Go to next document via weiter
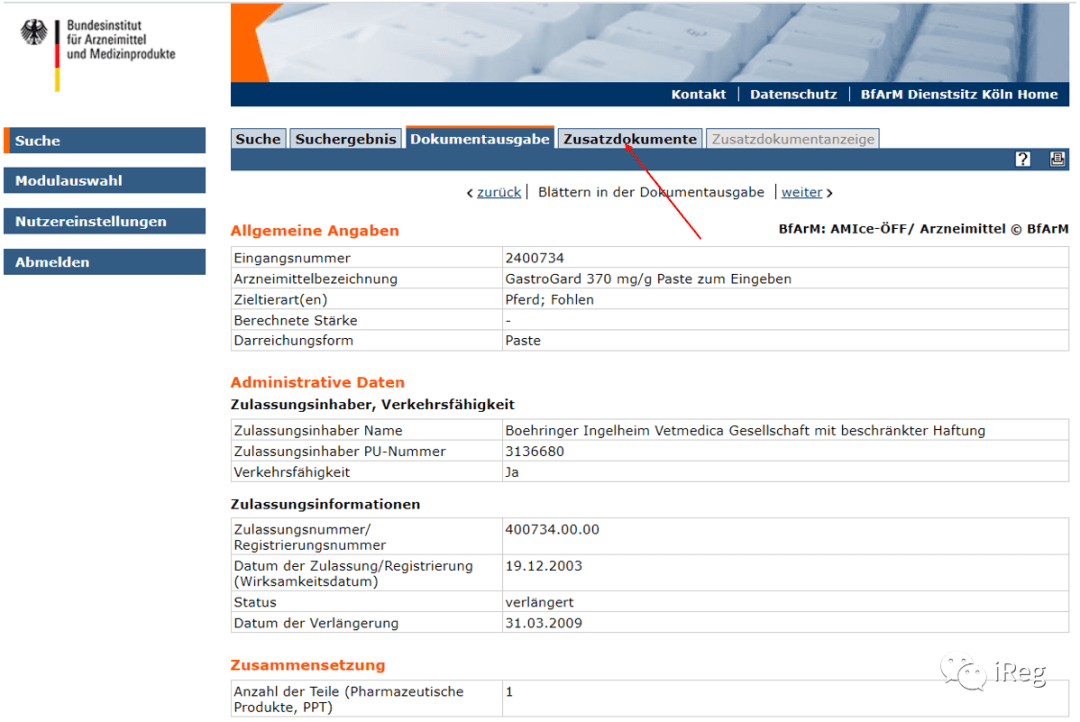Viewport: 1080px width, 722px height. 802,192
